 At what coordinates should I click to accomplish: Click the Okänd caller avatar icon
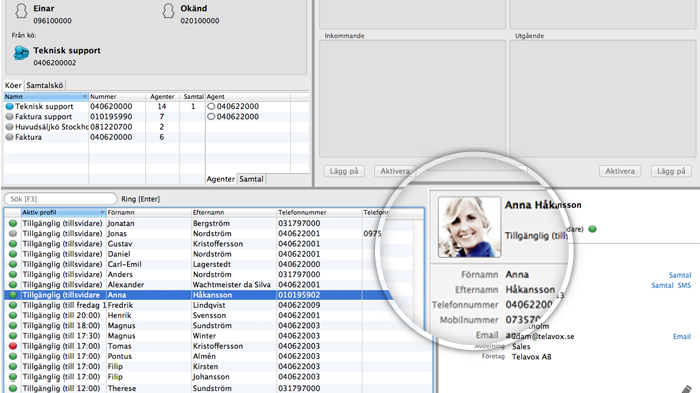point(168,11)
